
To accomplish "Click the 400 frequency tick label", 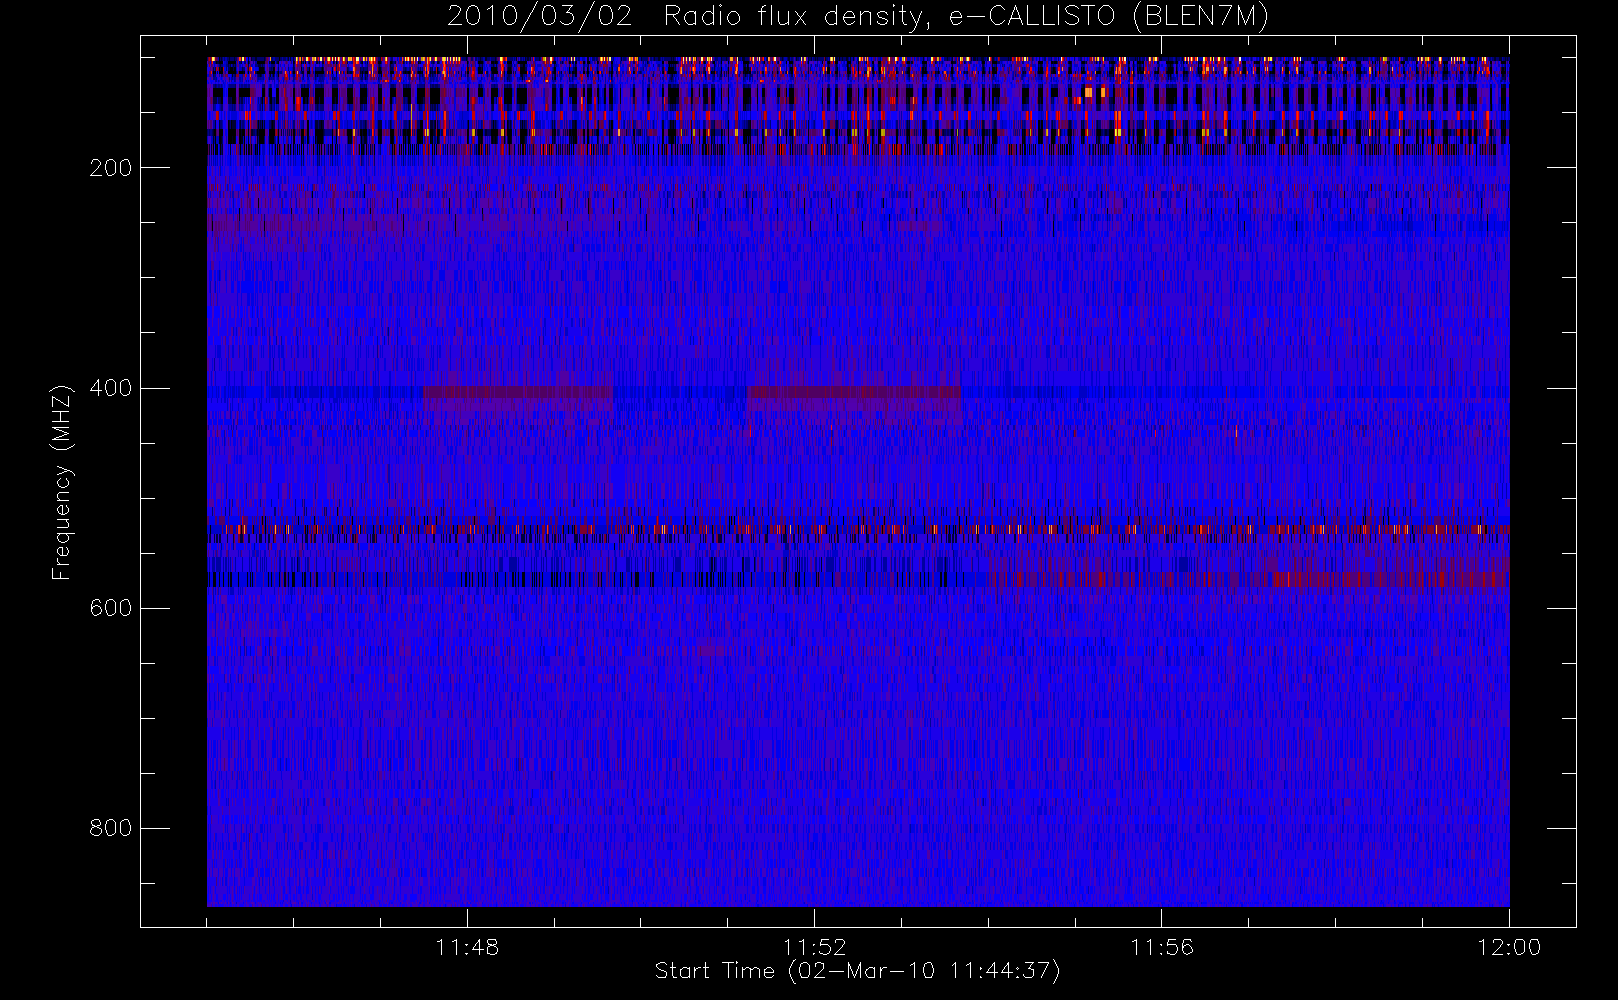I will [x=110, y=388].
